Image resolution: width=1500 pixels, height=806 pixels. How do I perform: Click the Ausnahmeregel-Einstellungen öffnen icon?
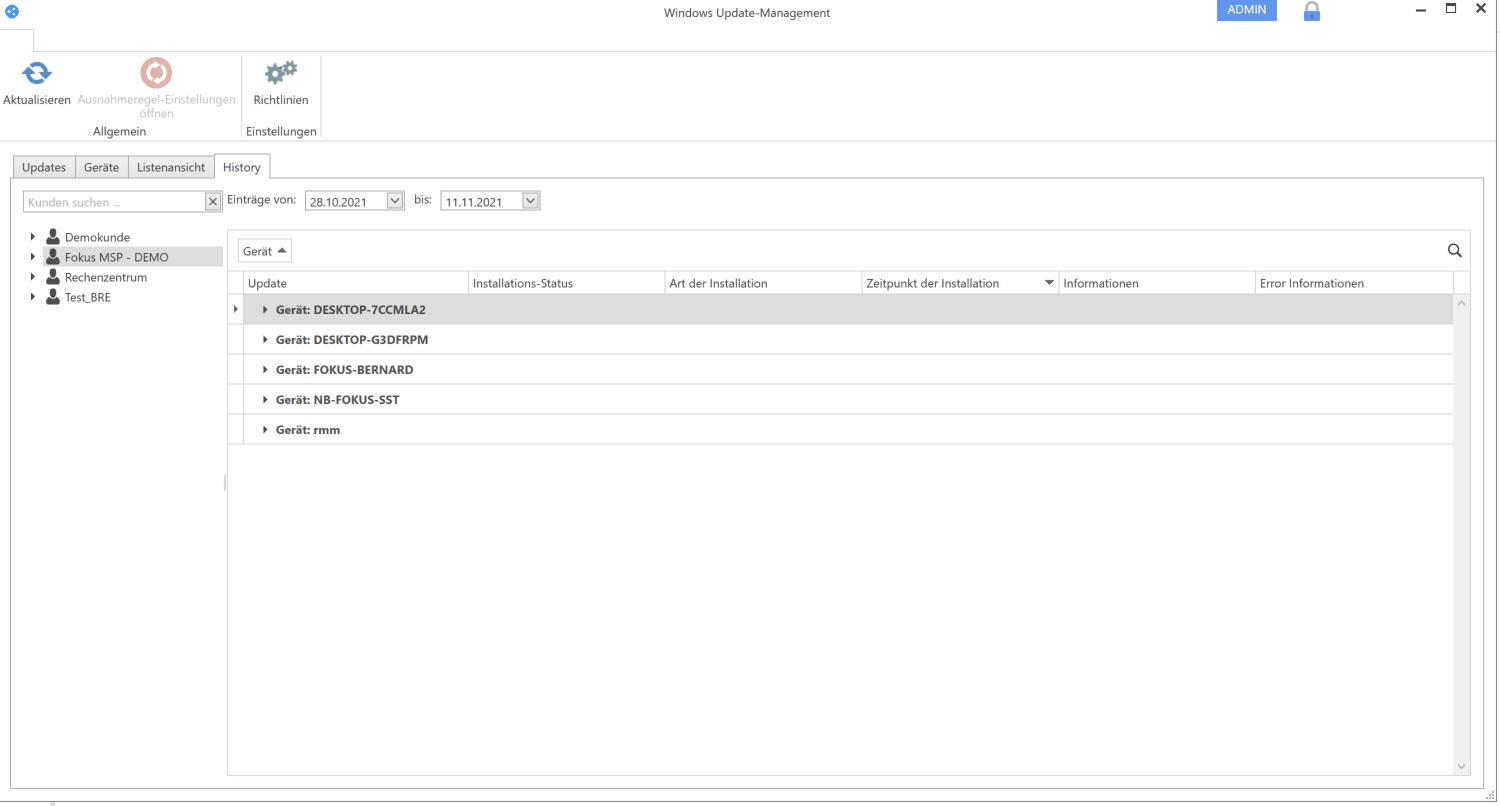(156, 73)
